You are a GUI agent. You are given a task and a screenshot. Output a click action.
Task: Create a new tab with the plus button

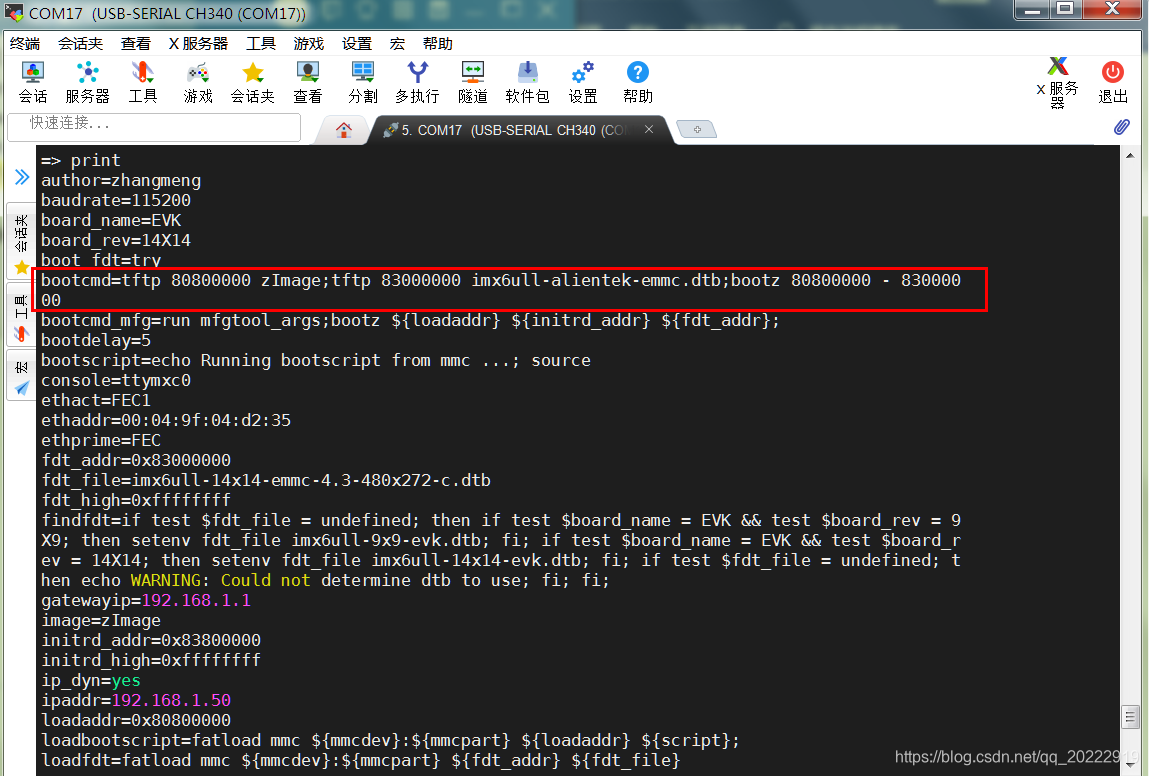pos(696,128)
